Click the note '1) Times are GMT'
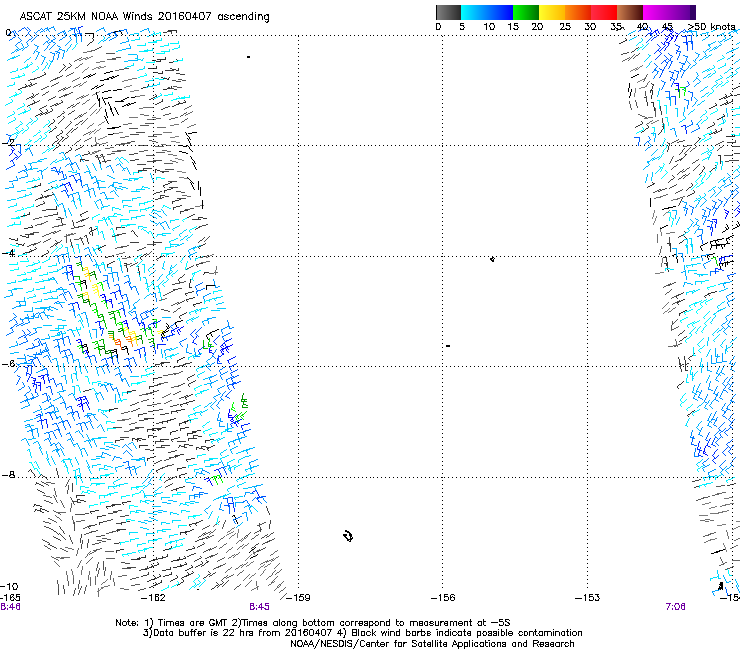Viewport: 740px width, 650px height. (x=186, y=623)
